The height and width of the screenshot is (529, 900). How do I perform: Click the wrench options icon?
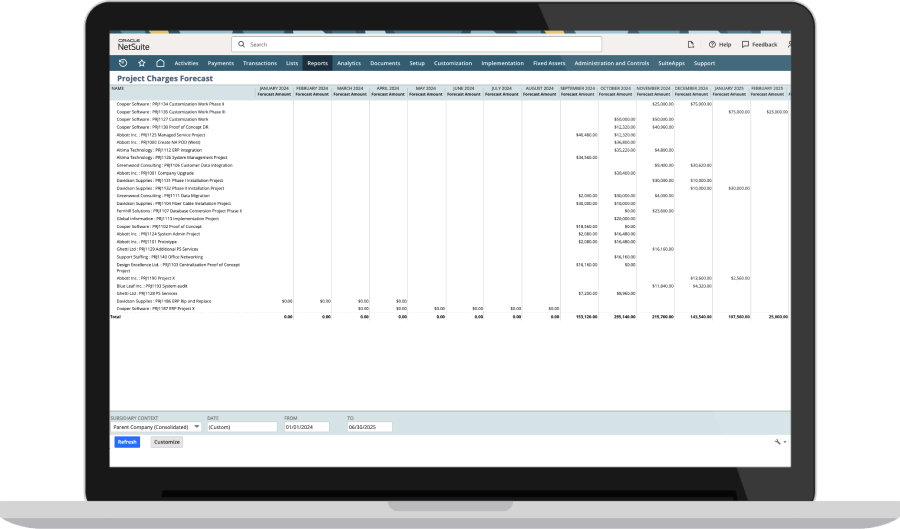point(778,441)
